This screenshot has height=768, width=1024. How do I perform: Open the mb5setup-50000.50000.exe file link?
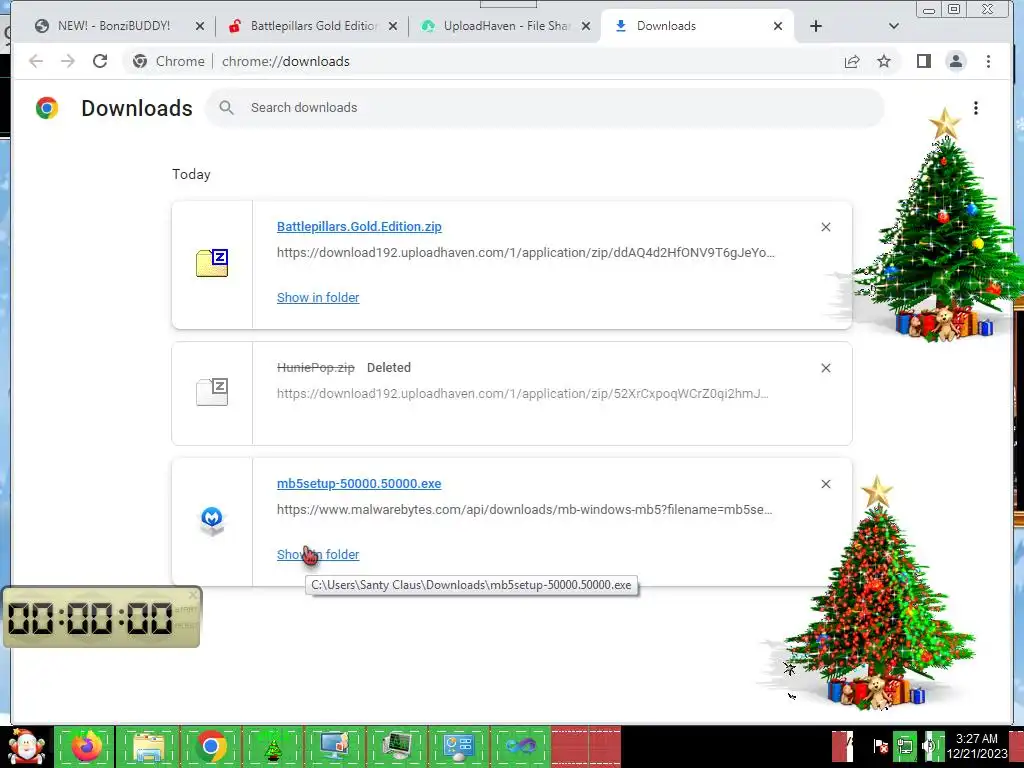click(x=359, y=484)
